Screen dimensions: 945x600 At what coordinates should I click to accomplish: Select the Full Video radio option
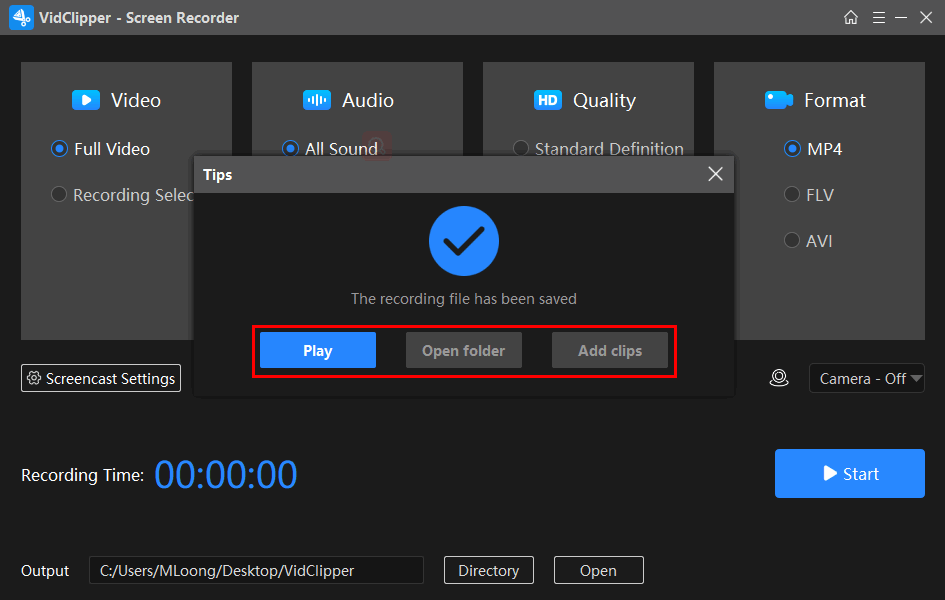coord(60,149)
